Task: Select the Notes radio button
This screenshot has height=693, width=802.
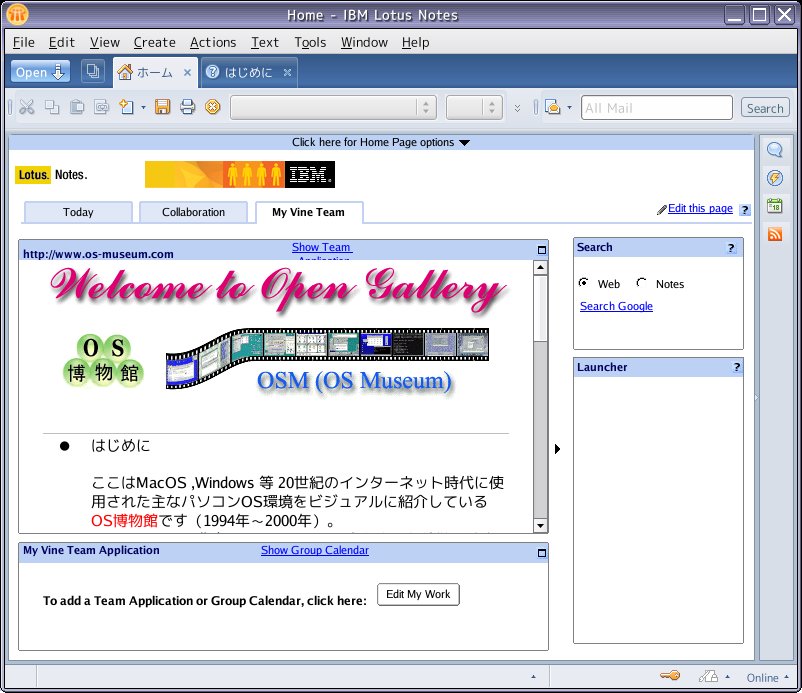Action: (641, 282)
